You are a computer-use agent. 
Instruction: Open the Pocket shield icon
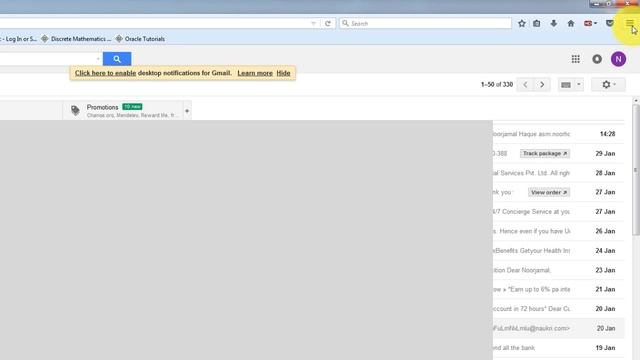[609, 24]
